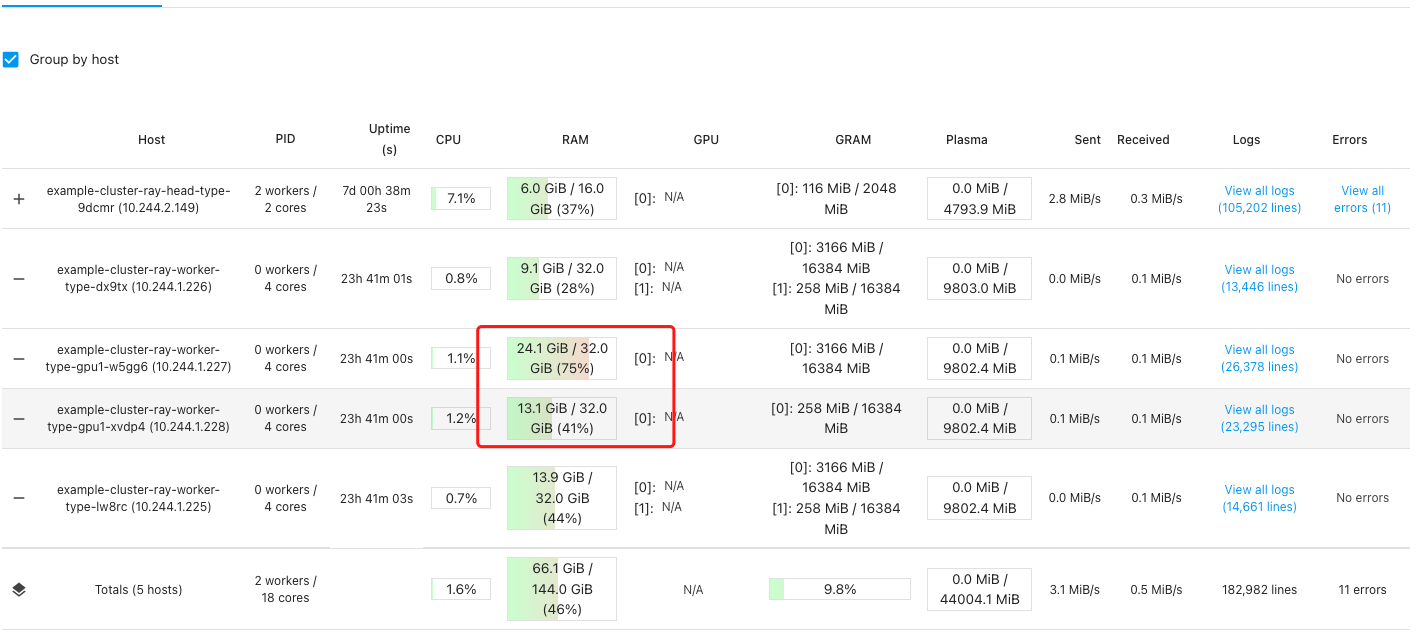Click the Errors column header

point(1349,140)
